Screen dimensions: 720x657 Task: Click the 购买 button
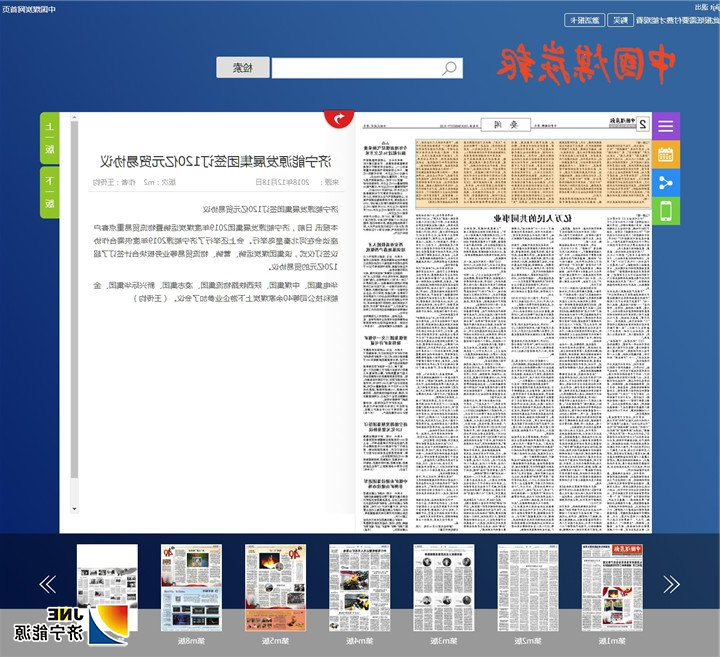[620, 20]
